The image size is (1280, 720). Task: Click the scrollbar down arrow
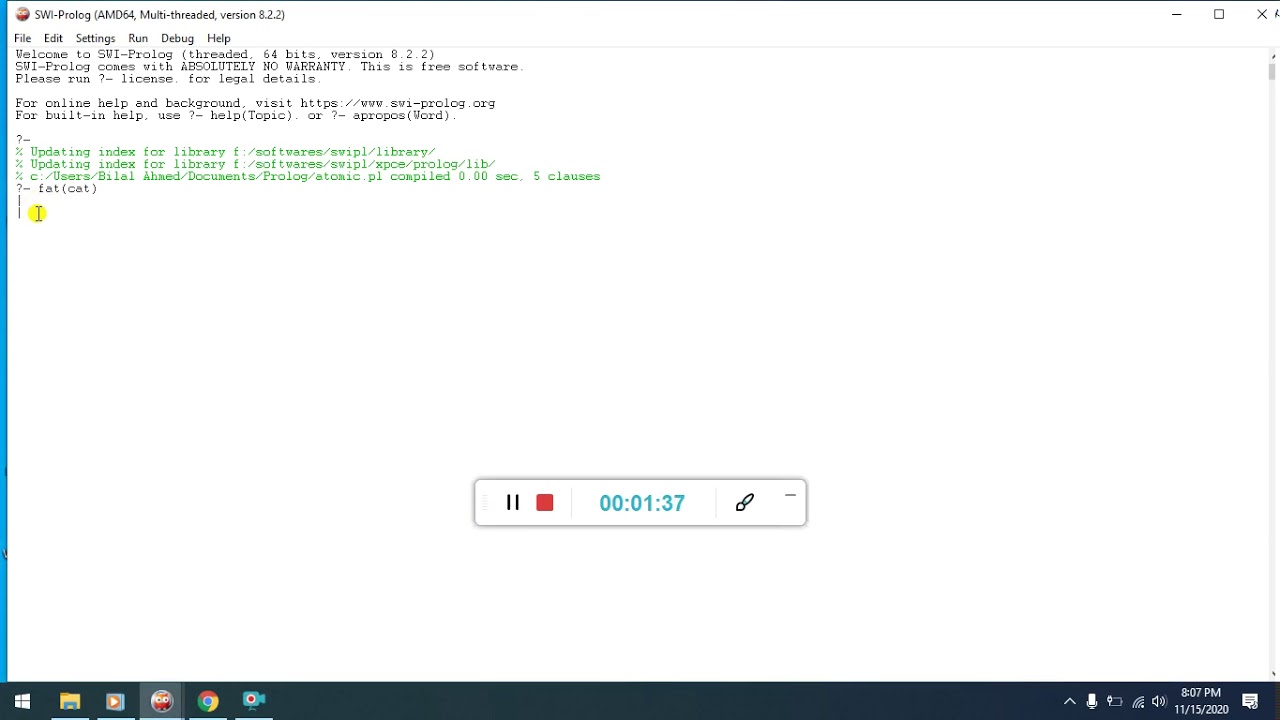[x=1272, y=673]
